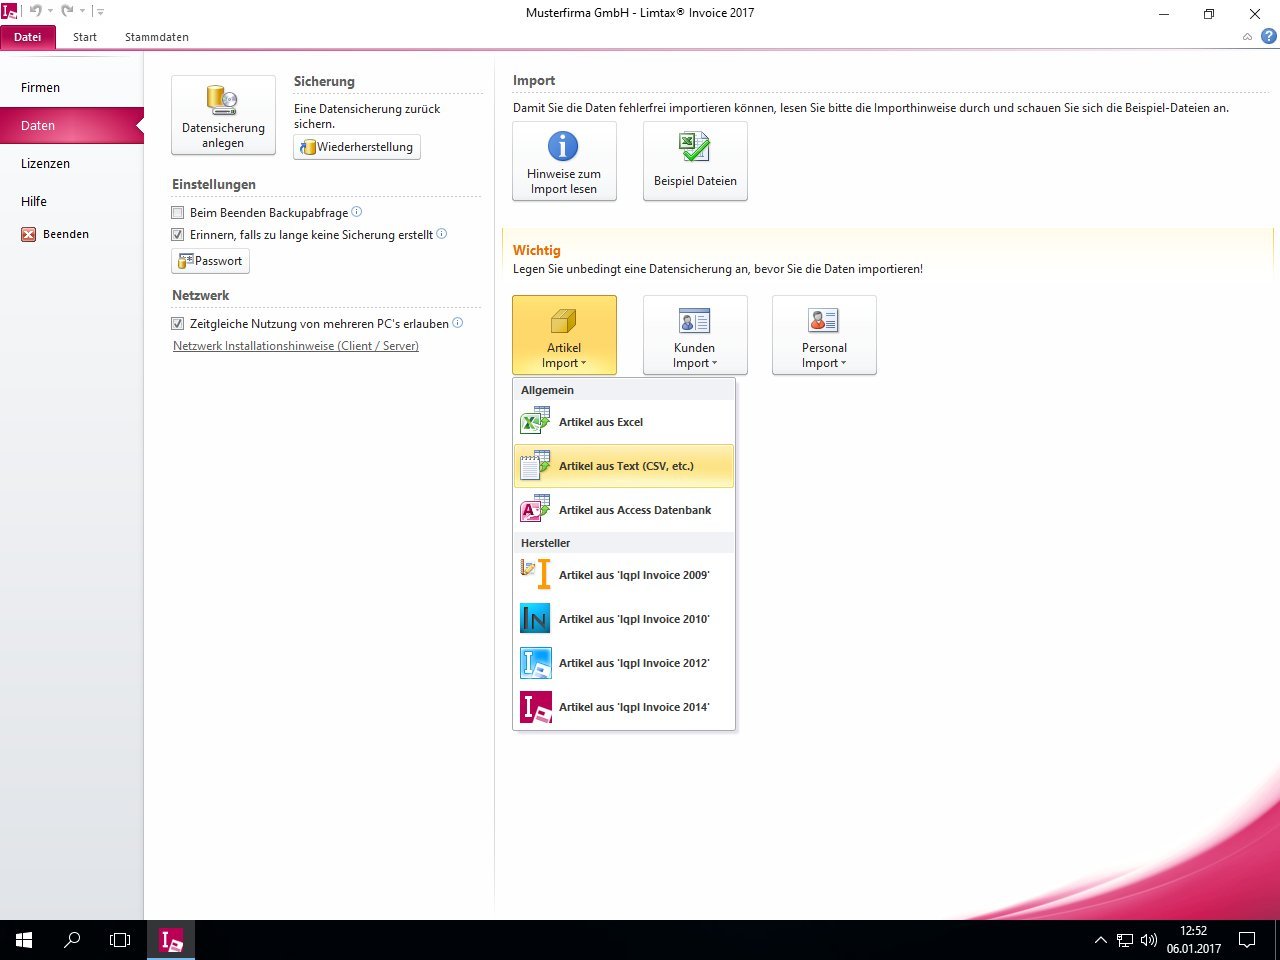Click the Wiederherstellung button
The height and width of the screenshot is (960, 1280).
pyautogui.click(x=357, y=147)
